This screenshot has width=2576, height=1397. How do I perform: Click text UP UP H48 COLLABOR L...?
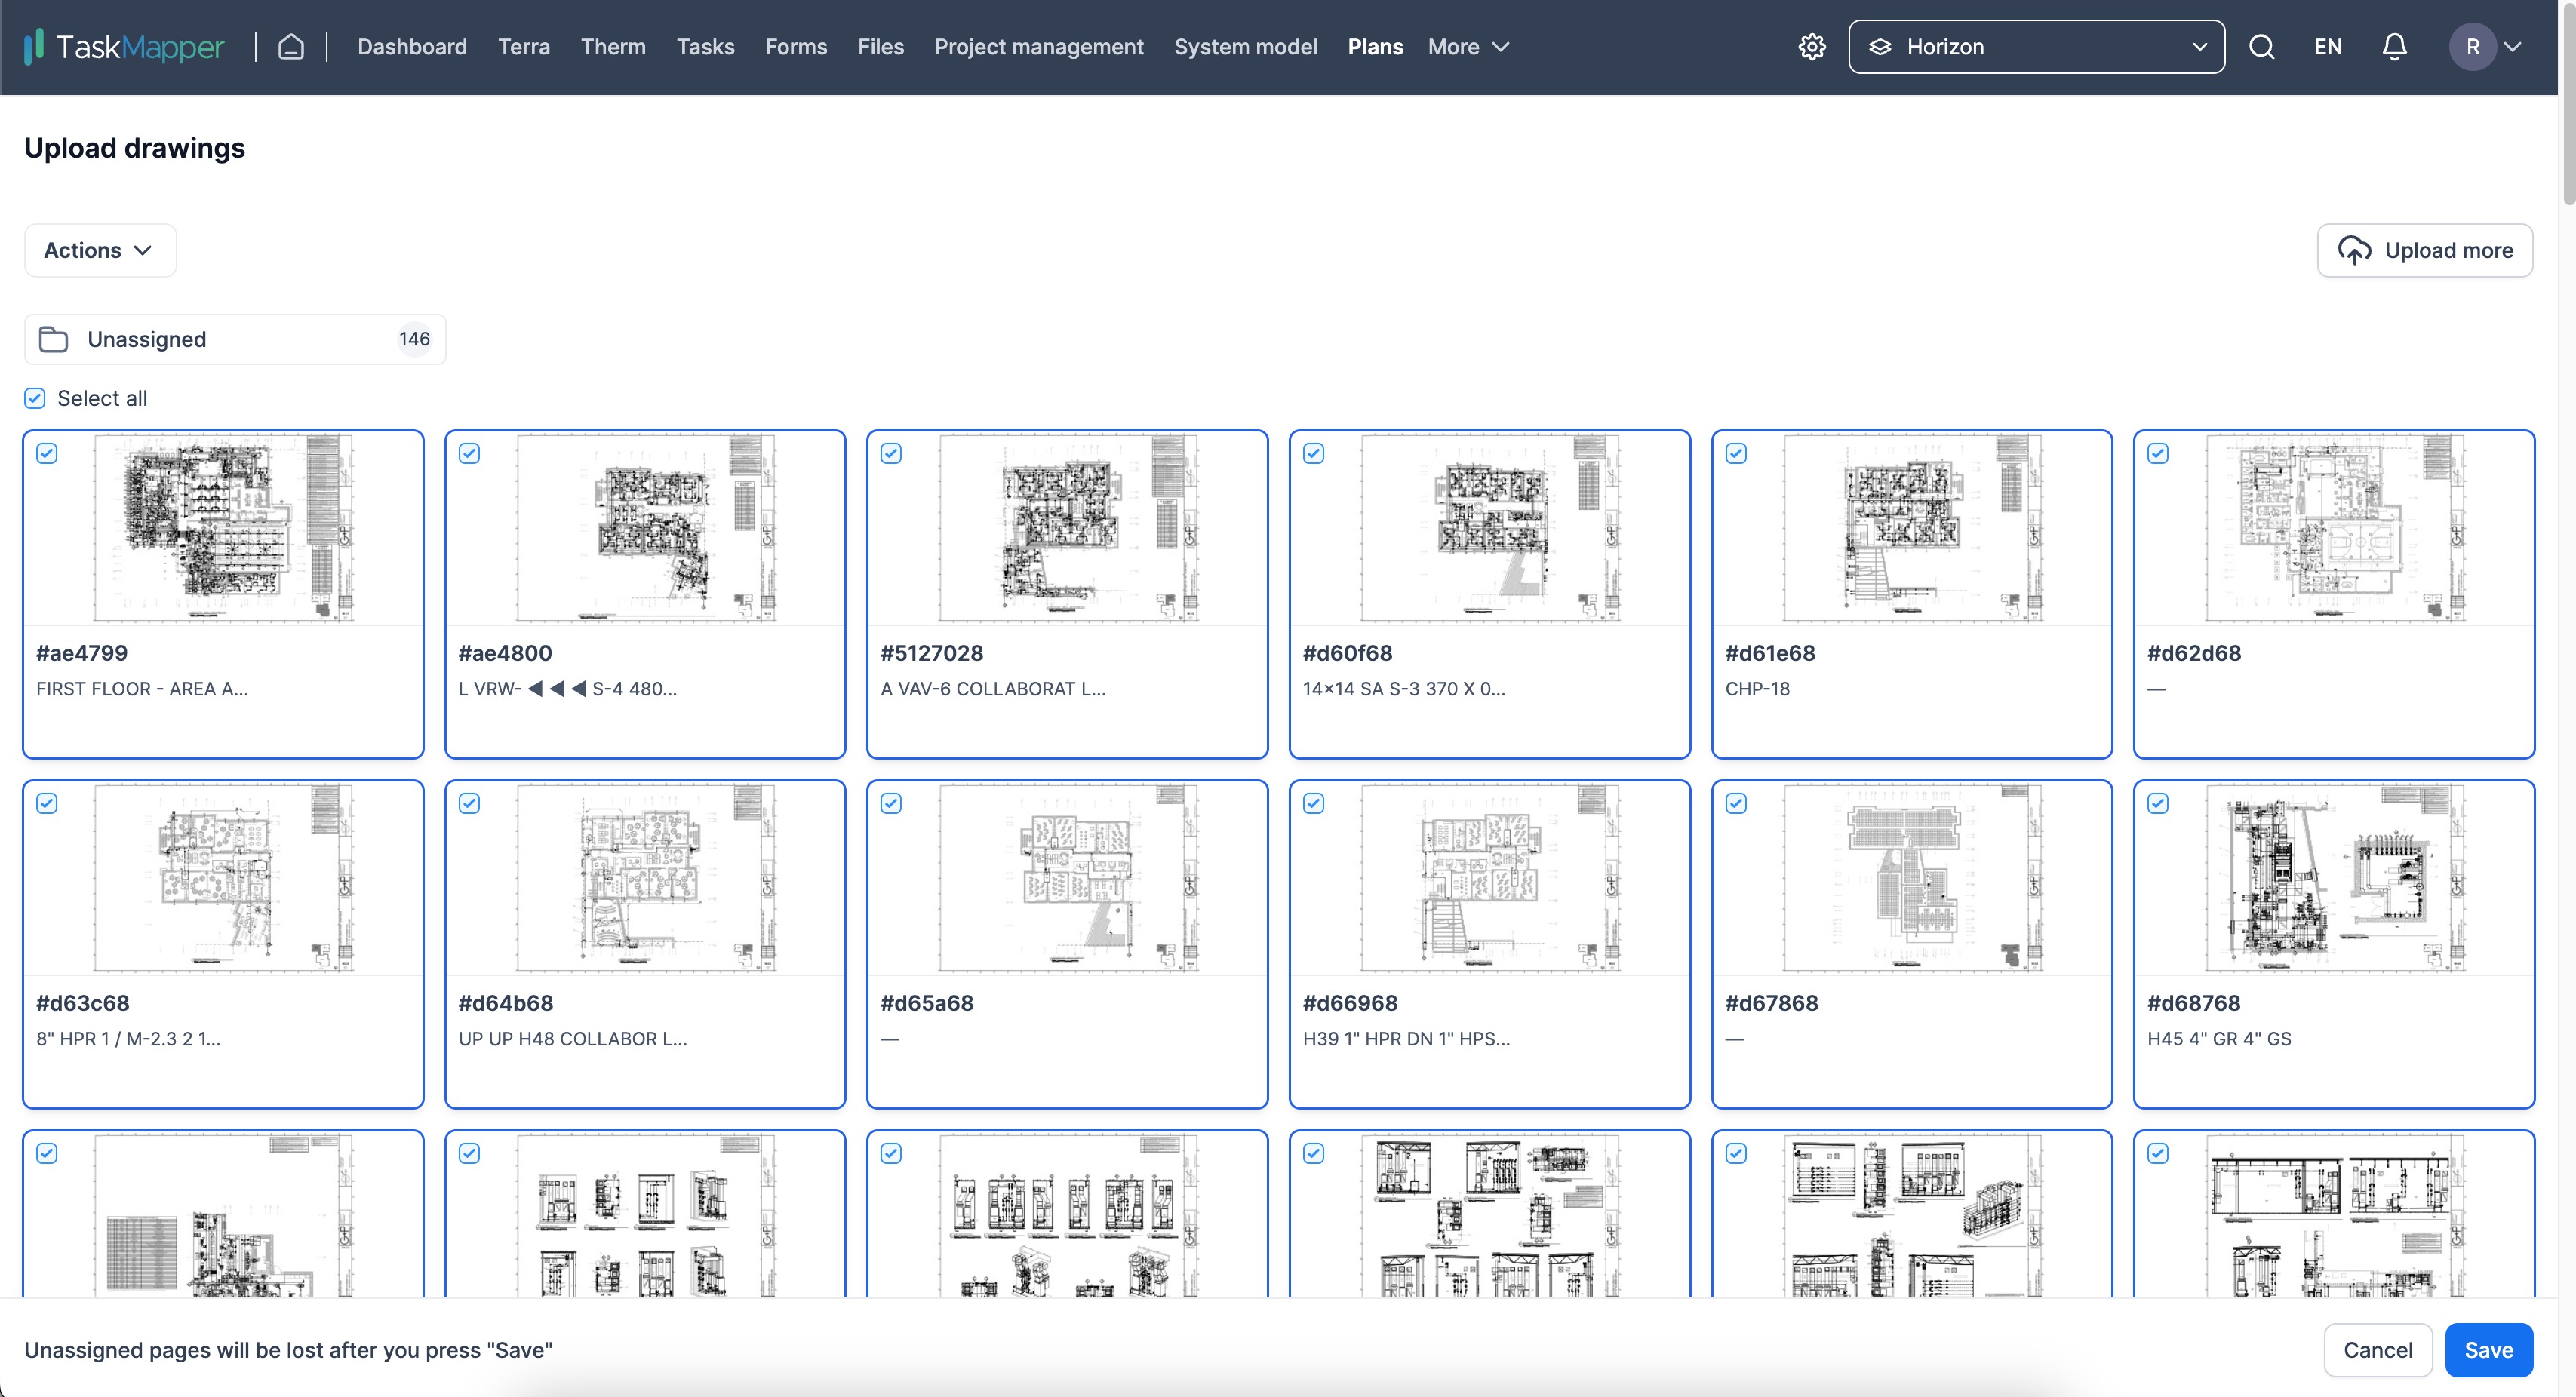pos(572,1039)
